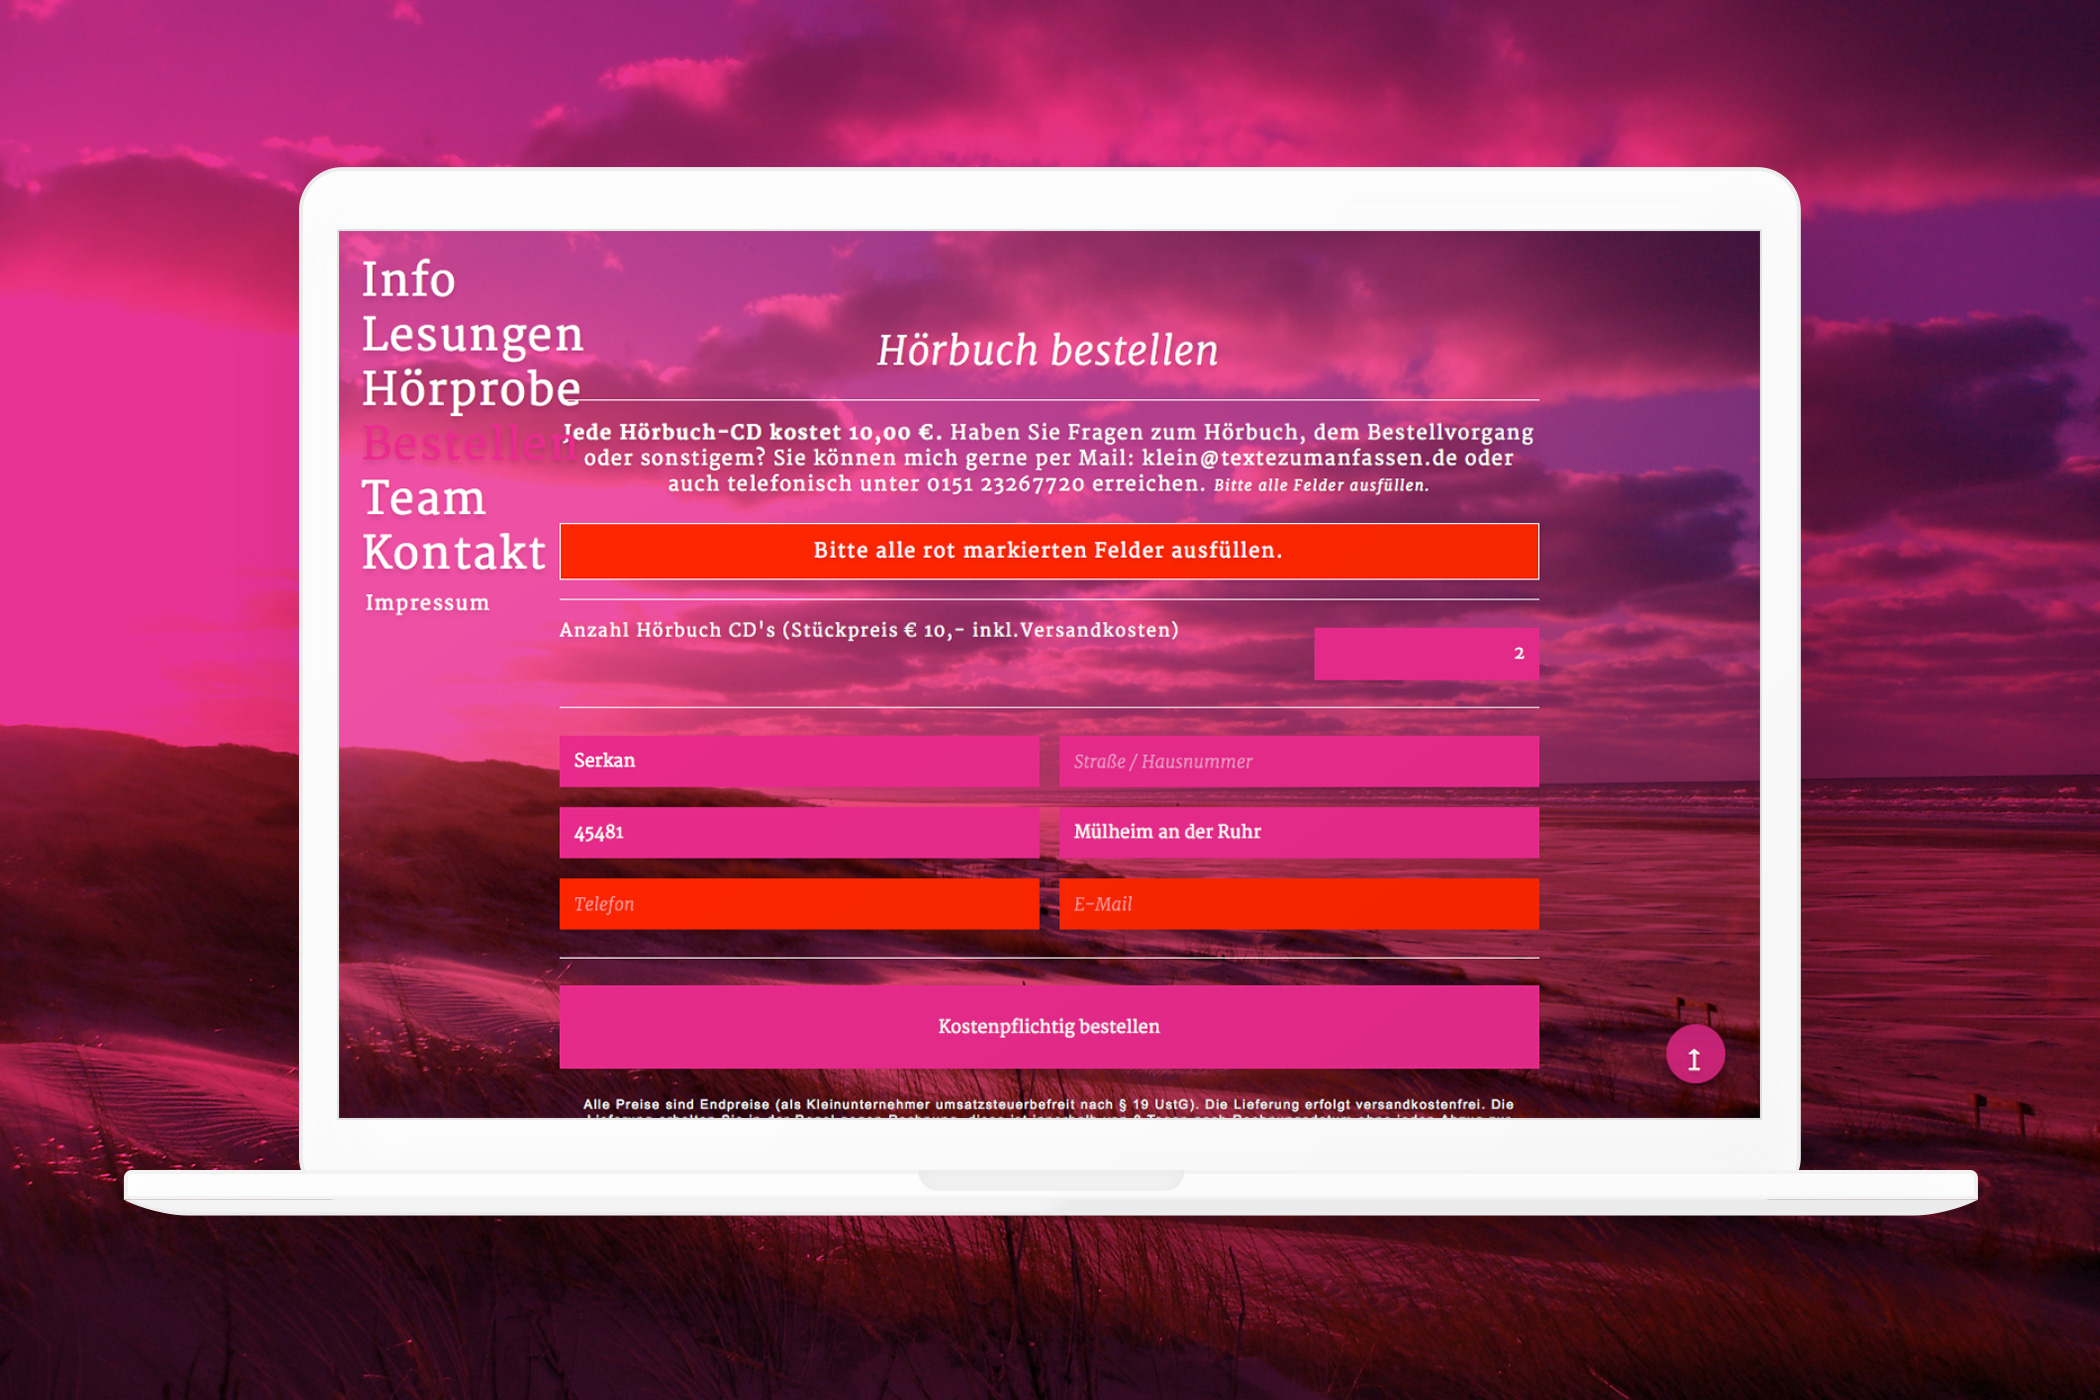2100x1400 pixels.
Task: Click the 'Hörbuch bestellen' page heading
Action: pos(1047,351)
